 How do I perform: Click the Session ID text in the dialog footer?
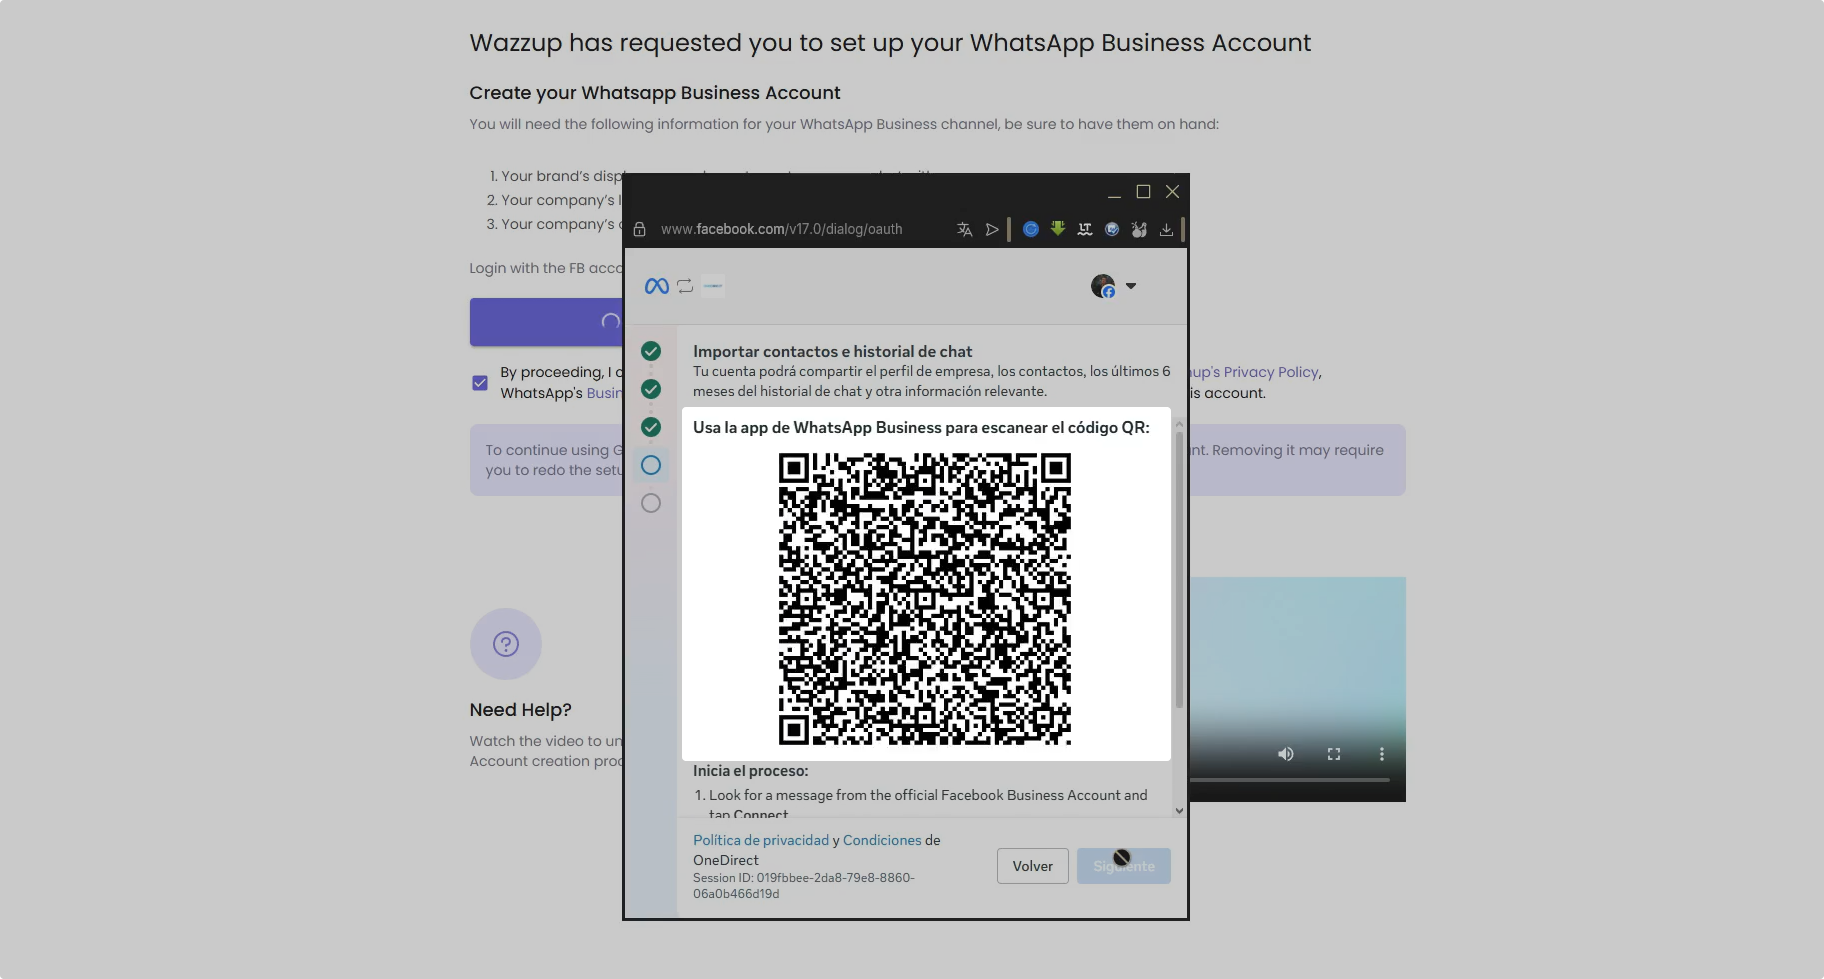803,886
